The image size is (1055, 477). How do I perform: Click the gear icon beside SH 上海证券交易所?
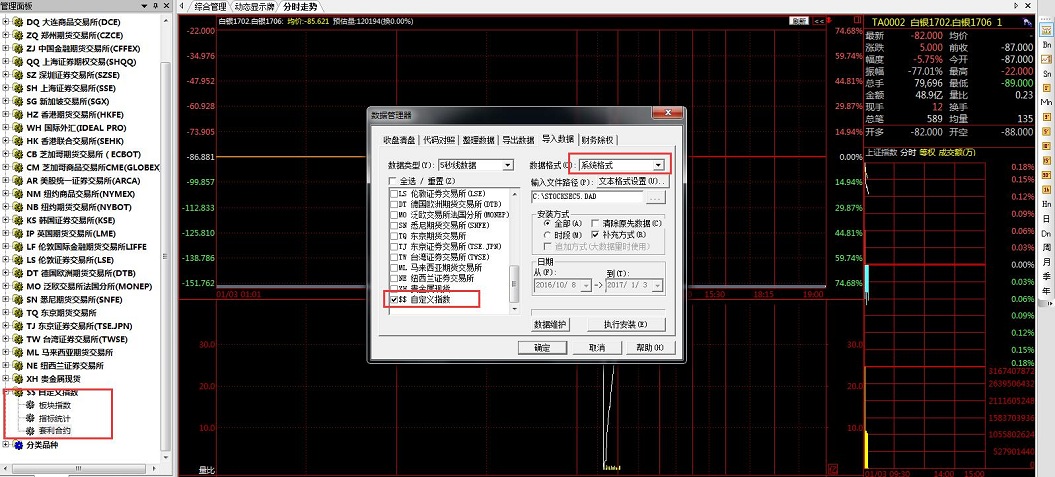(x=17, y=87)
